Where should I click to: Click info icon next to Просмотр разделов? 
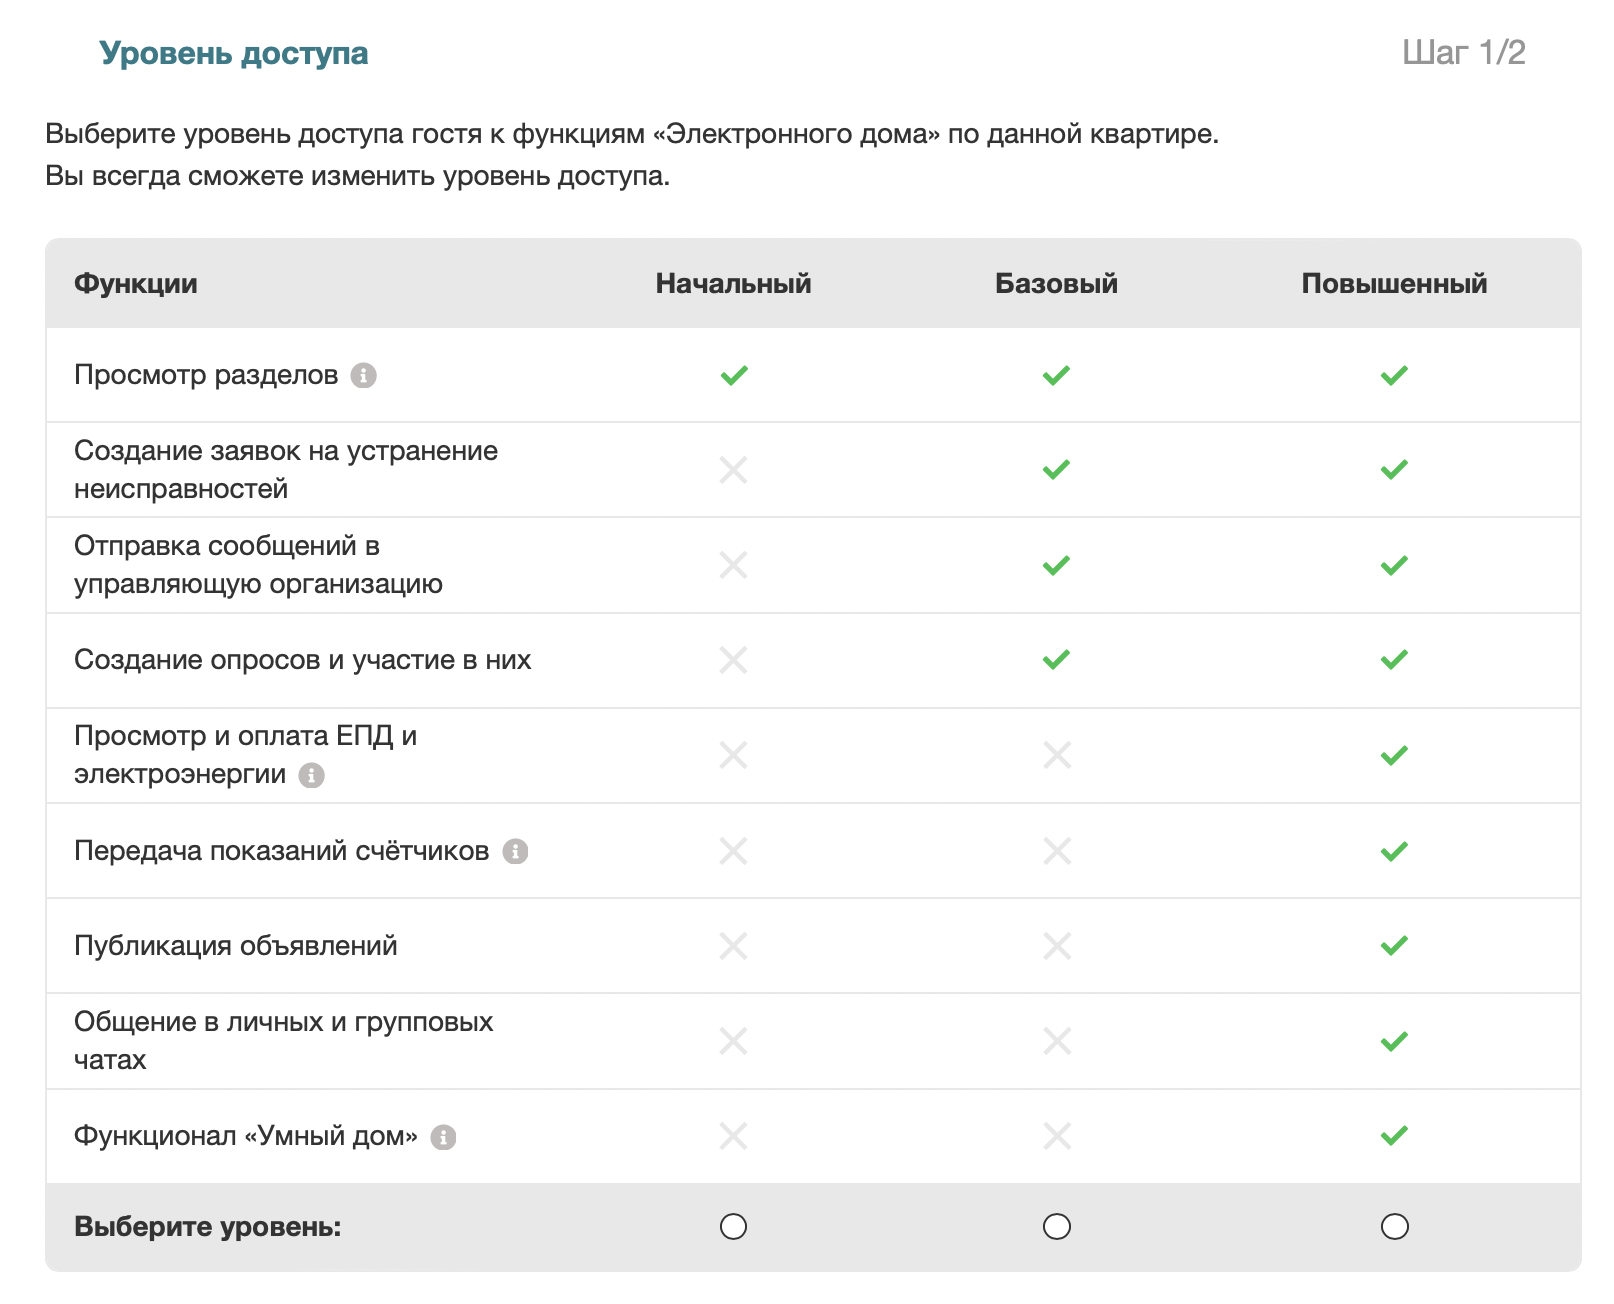[x=363, y=375]
